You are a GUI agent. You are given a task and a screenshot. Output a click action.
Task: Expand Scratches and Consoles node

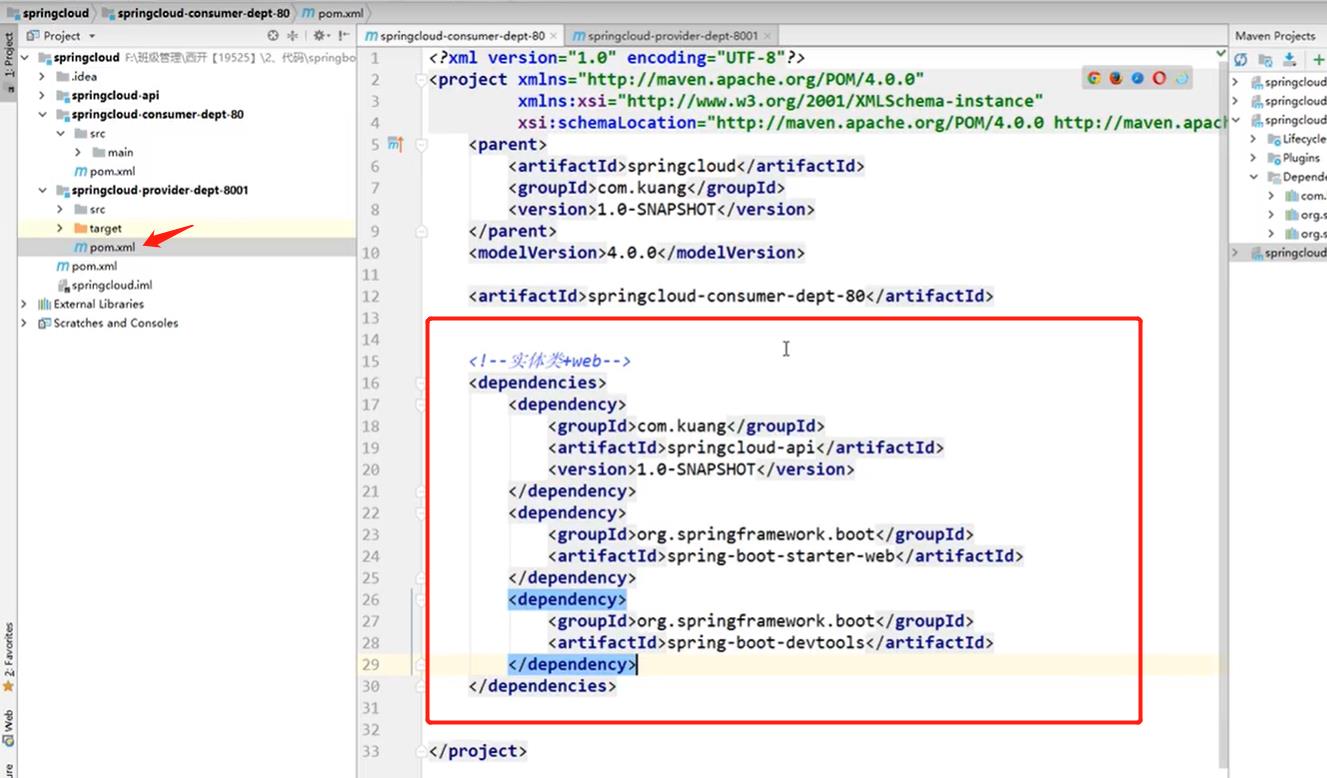pos(24,323)
